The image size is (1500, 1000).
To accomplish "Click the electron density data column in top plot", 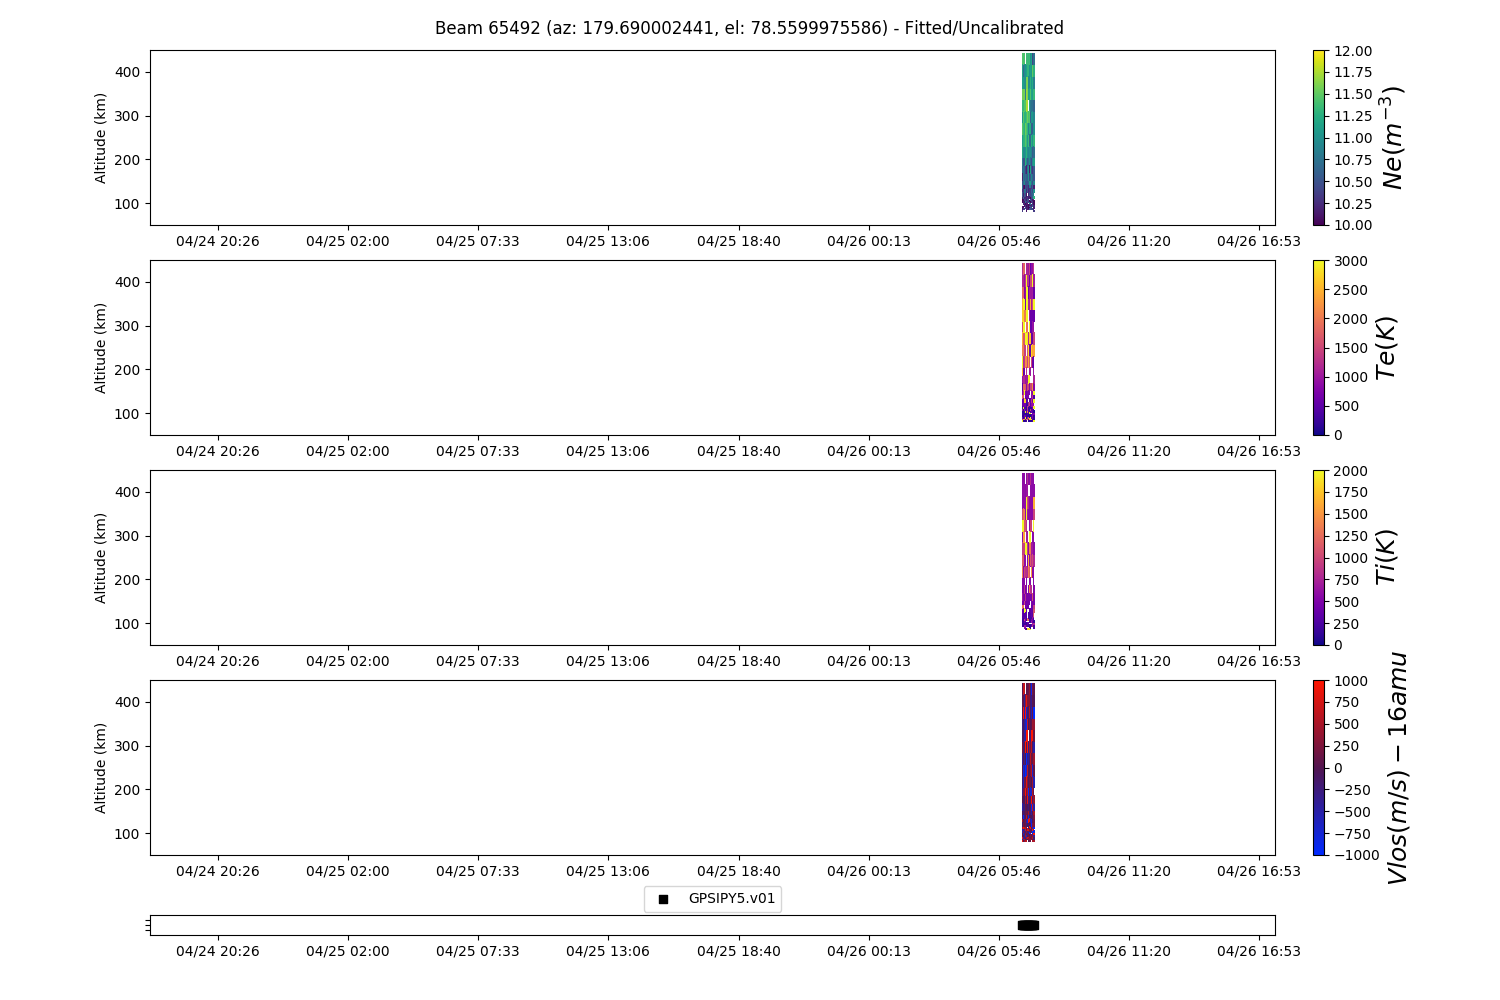I will [1028, 132].
